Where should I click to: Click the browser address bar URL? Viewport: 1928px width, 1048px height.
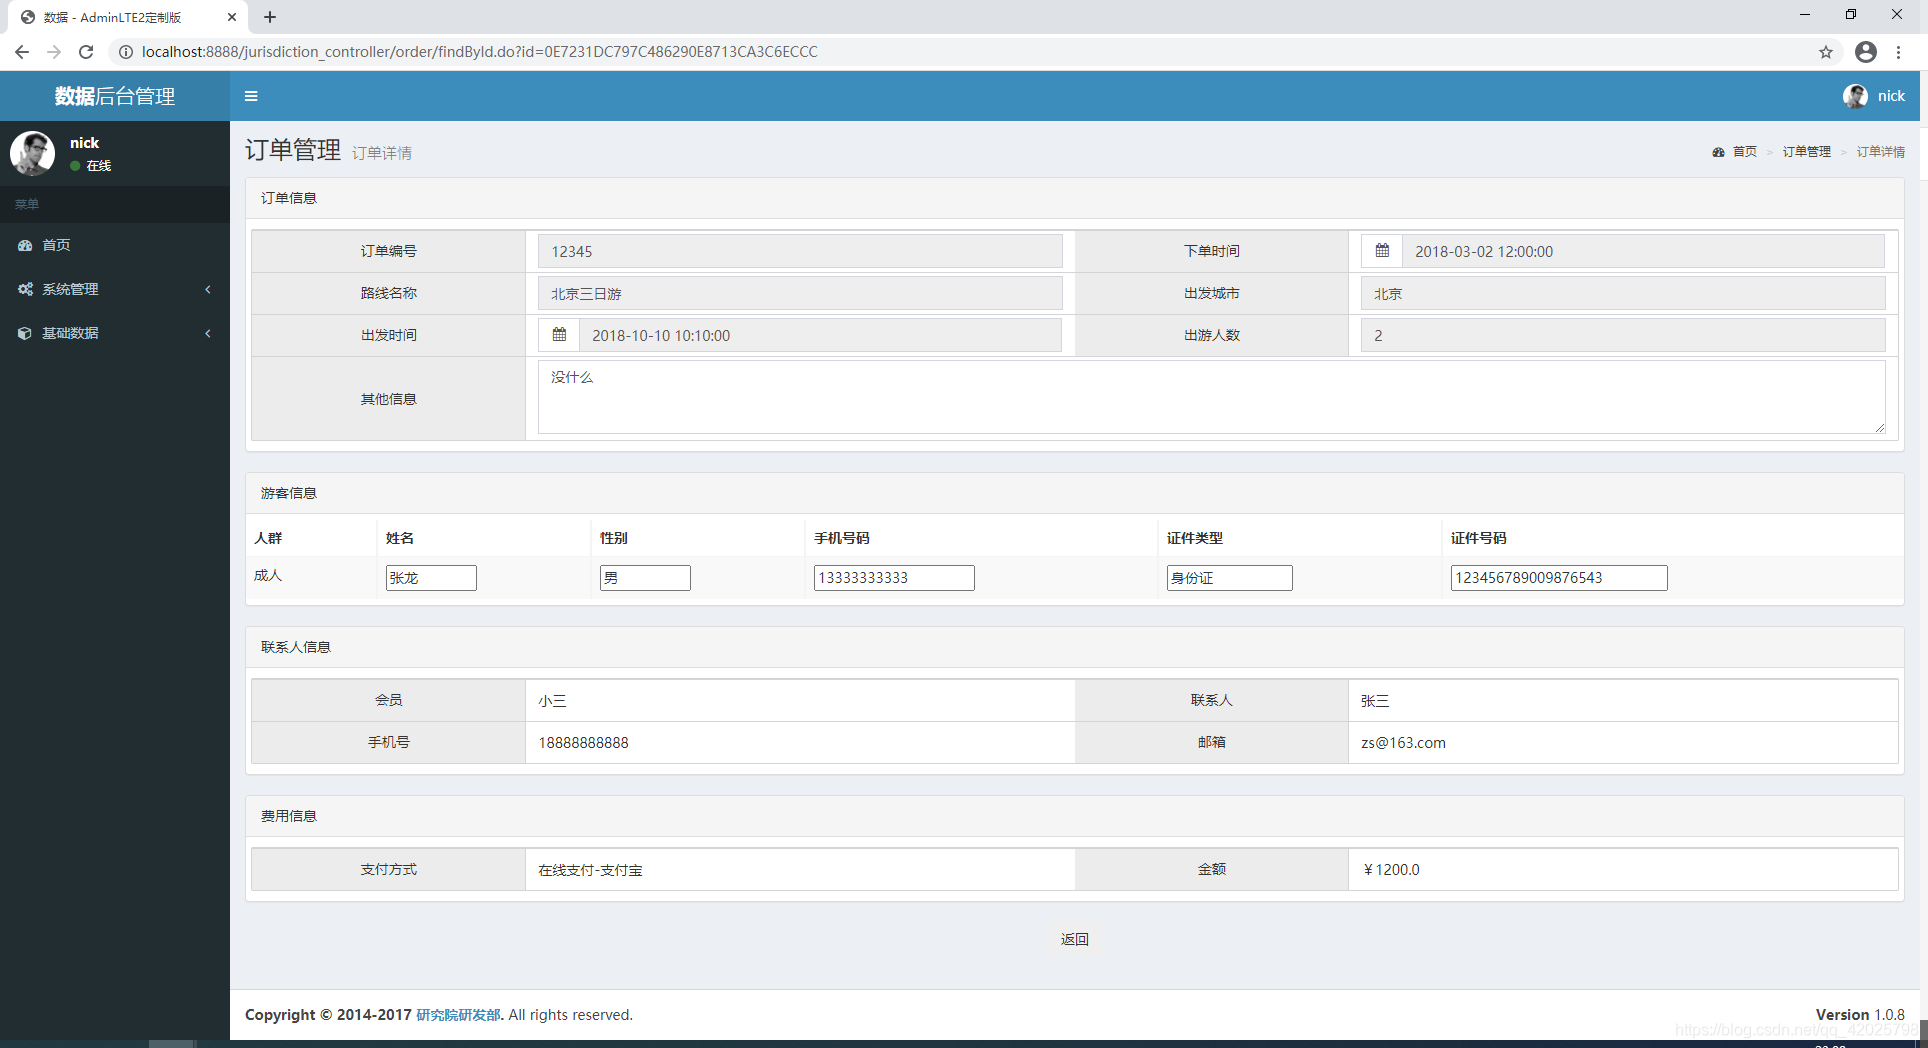coord(480,52)
